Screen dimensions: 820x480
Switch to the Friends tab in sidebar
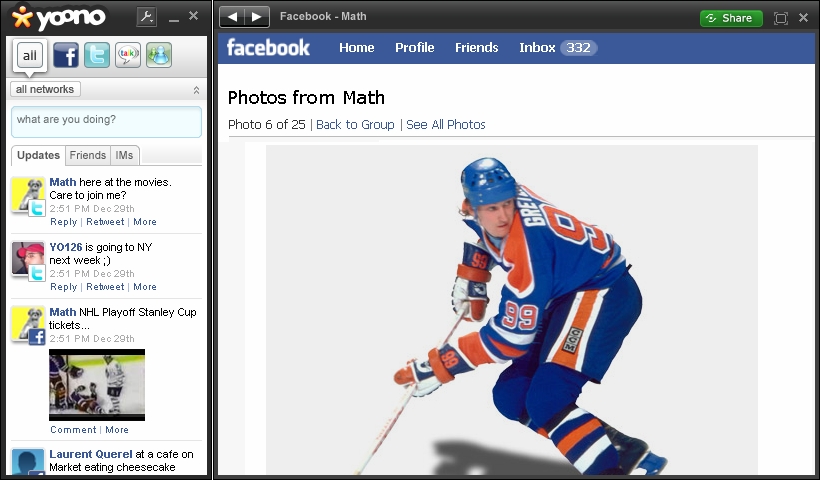[88, 155]
